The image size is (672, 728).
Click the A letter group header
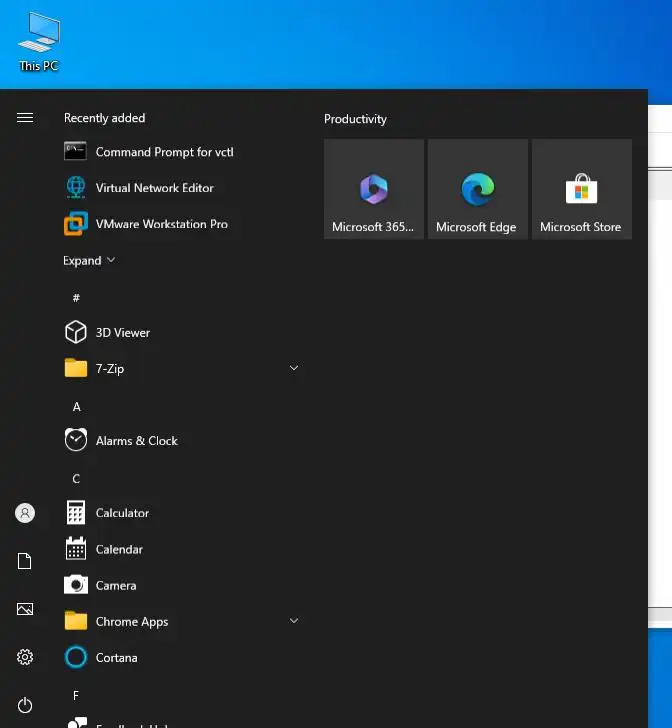[77, 407]
